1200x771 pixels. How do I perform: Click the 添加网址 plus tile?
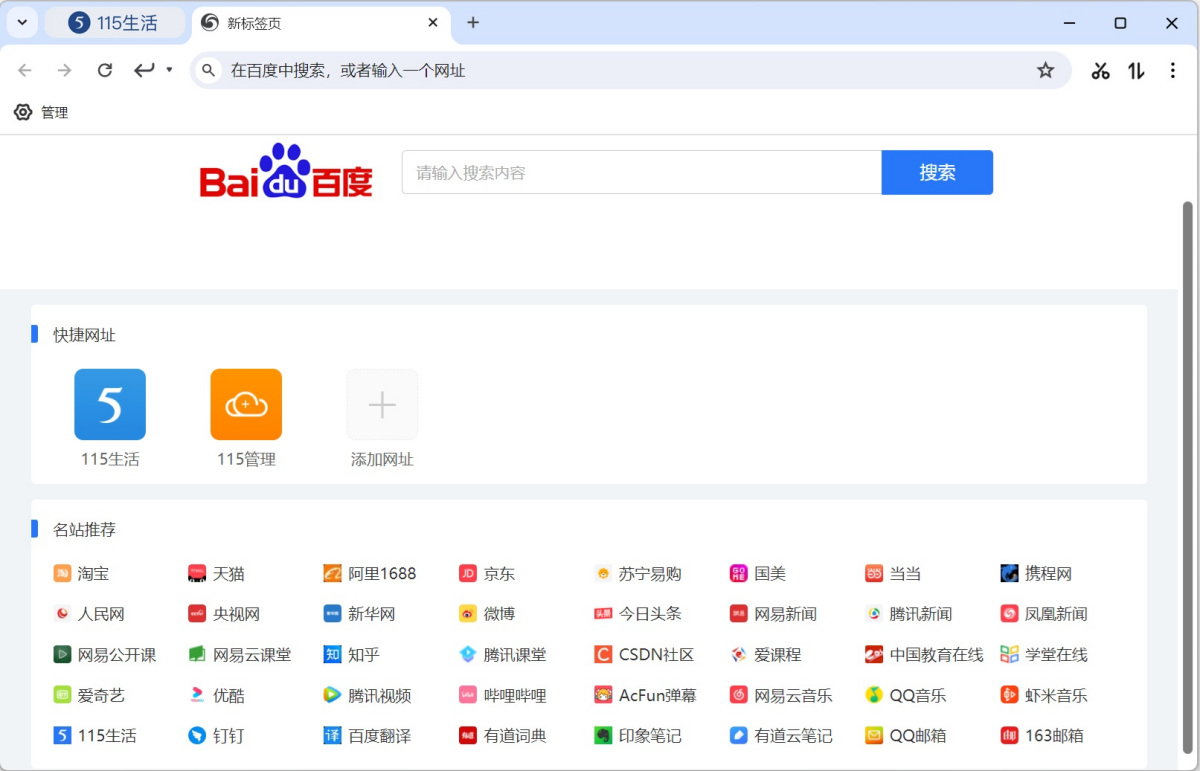(x=382, y=405)
